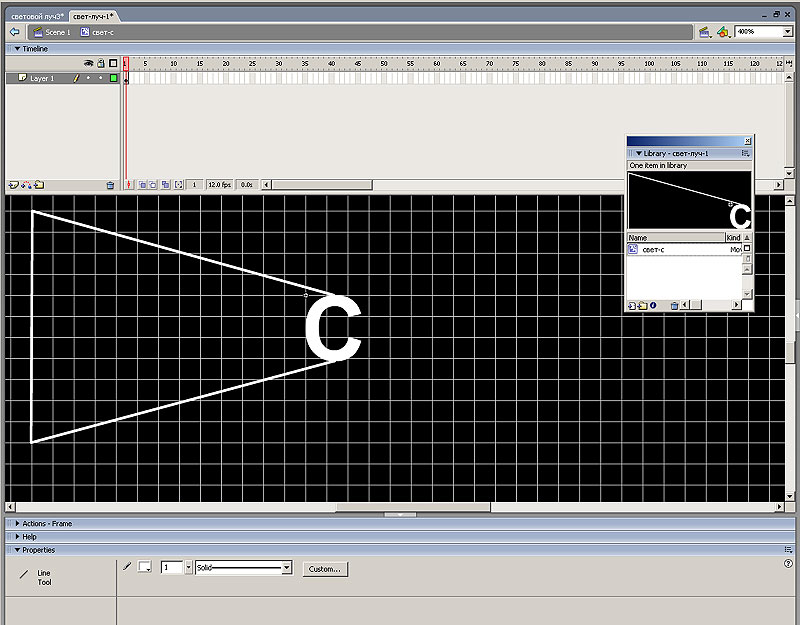Click the Insert Layer icon in timeline
Viewport: 800px width, 625px height.
pyautogui.click(x=13, y=185)
